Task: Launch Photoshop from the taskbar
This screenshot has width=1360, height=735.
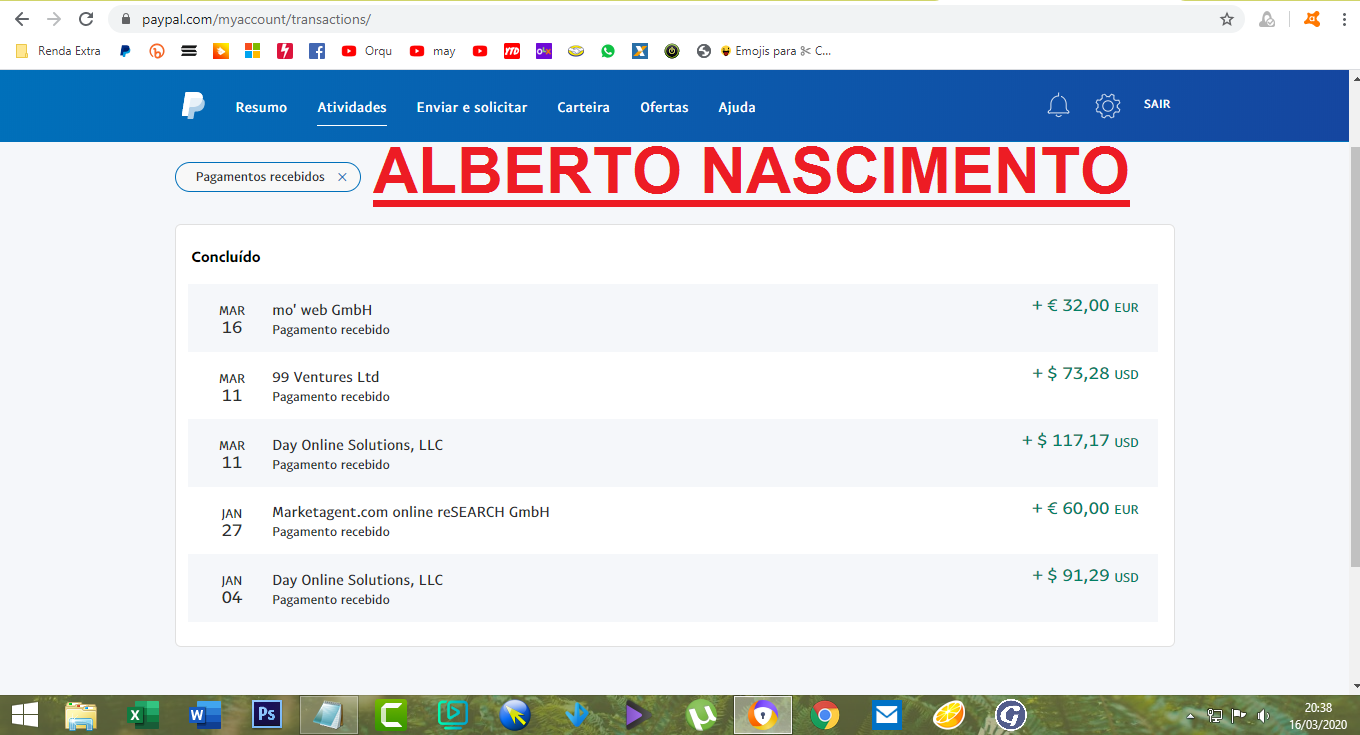Action: pyautogui.click(x=267, y=715)
